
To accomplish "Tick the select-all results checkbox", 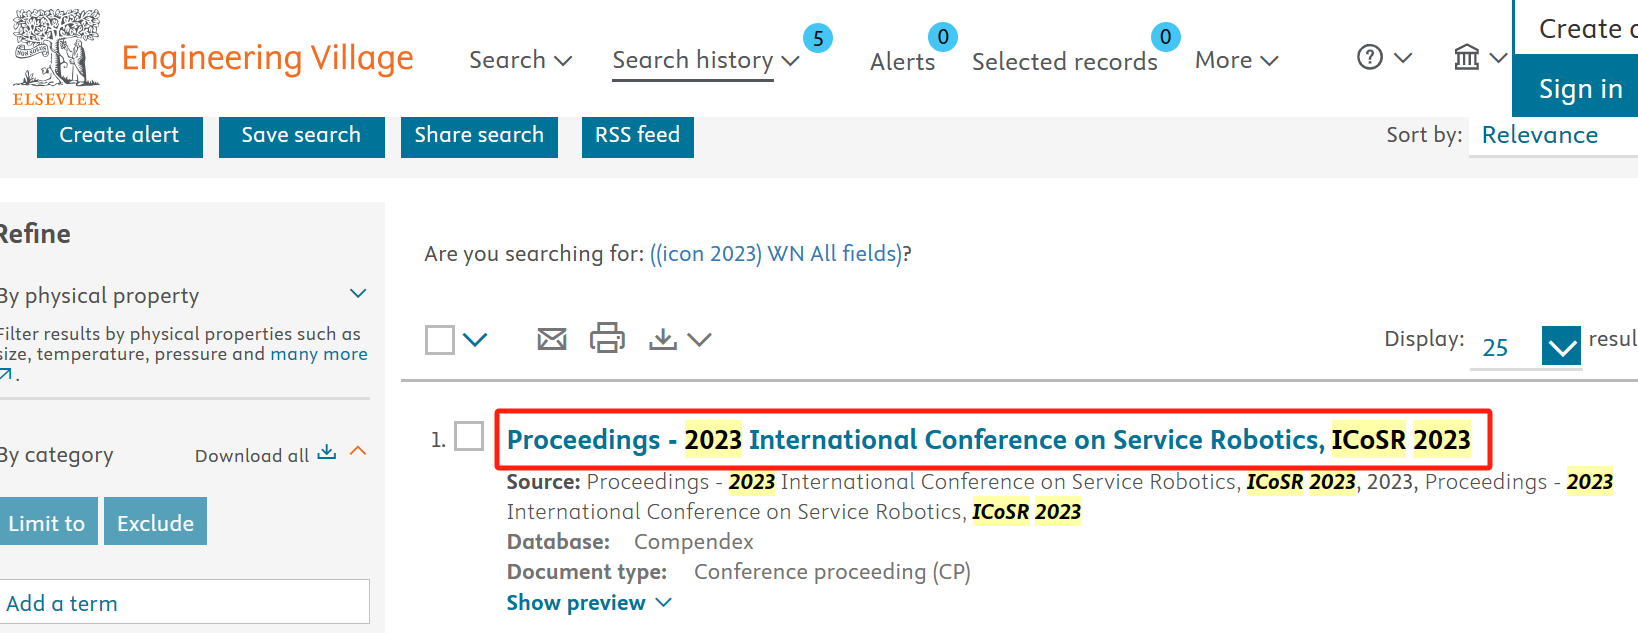I will point(440,340).
